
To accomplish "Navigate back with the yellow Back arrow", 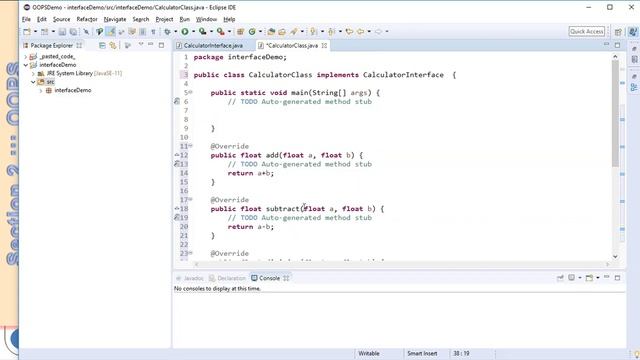I will 360,31.
